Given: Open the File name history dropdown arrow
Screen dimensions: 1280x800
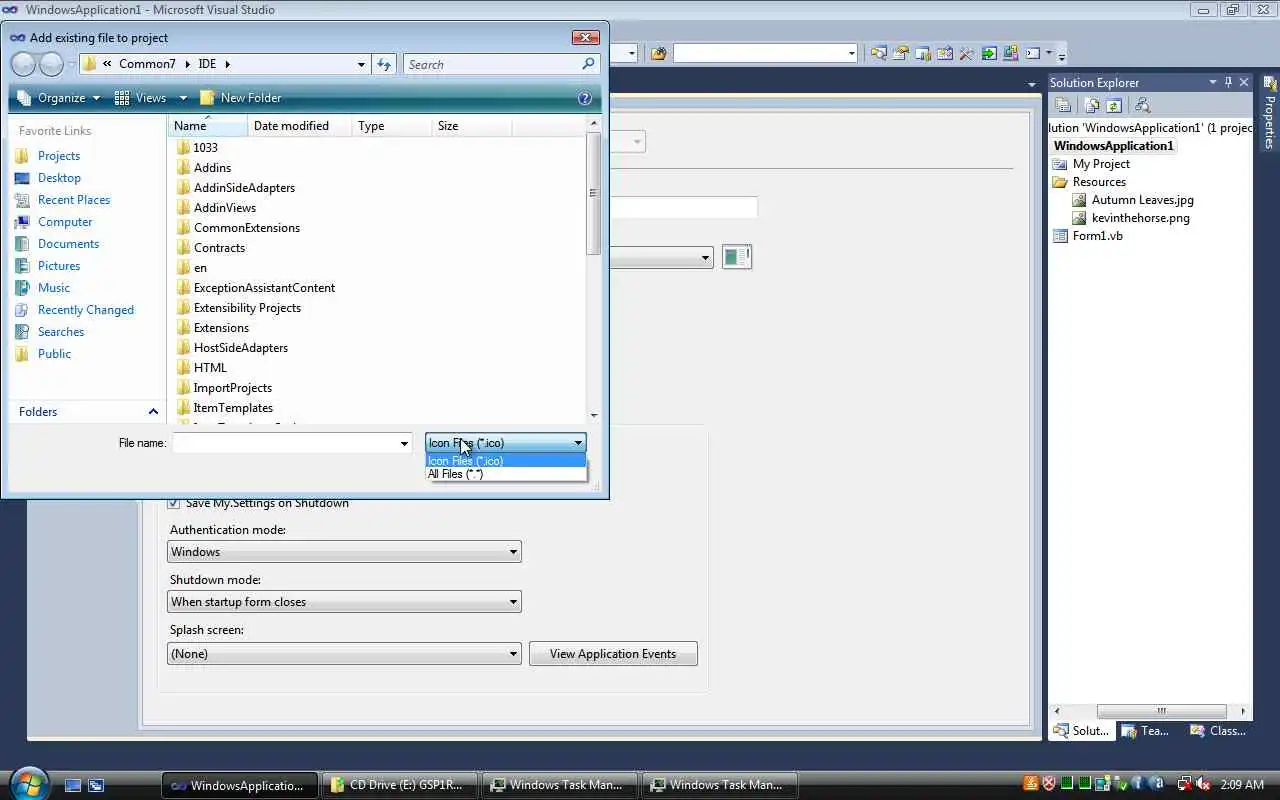Looking at the screenshot, I should point(404,443).
